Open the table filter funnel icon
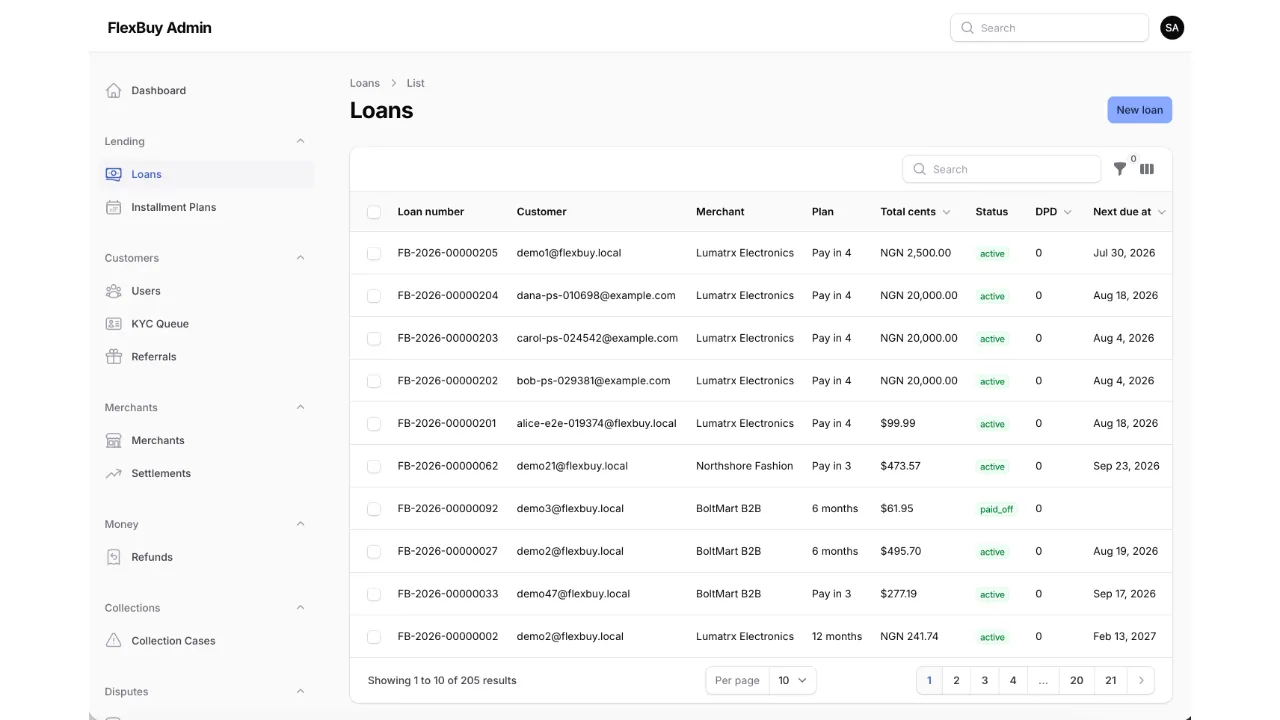 [x=1120, y=169]
